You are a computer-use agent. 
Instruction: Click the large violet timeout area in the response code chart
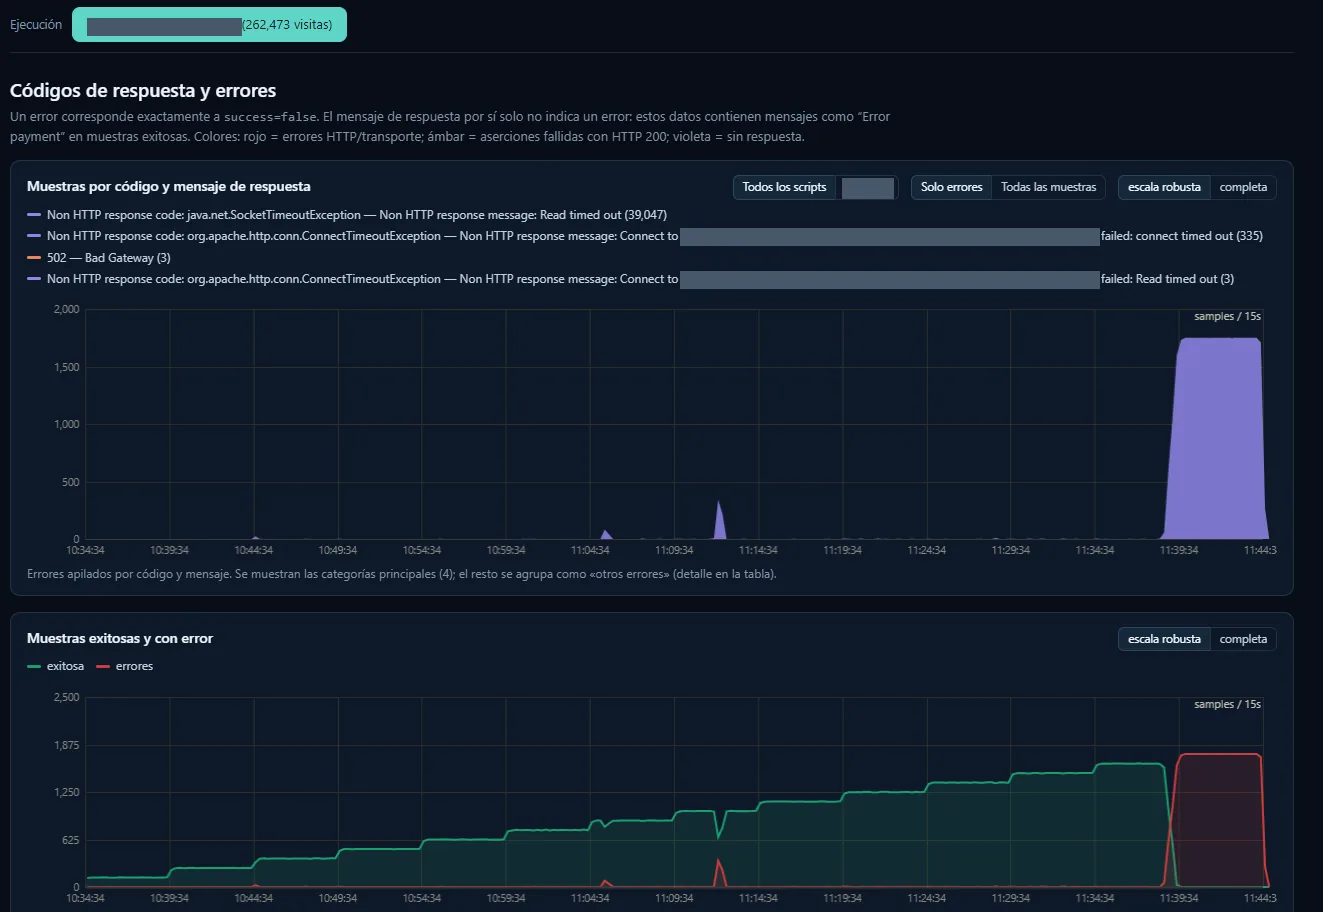click(1217, 440)
